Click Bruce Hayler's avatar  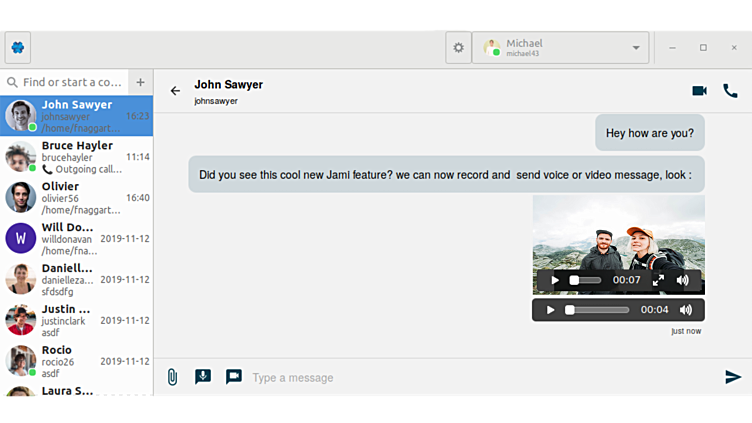coord(21,157)
